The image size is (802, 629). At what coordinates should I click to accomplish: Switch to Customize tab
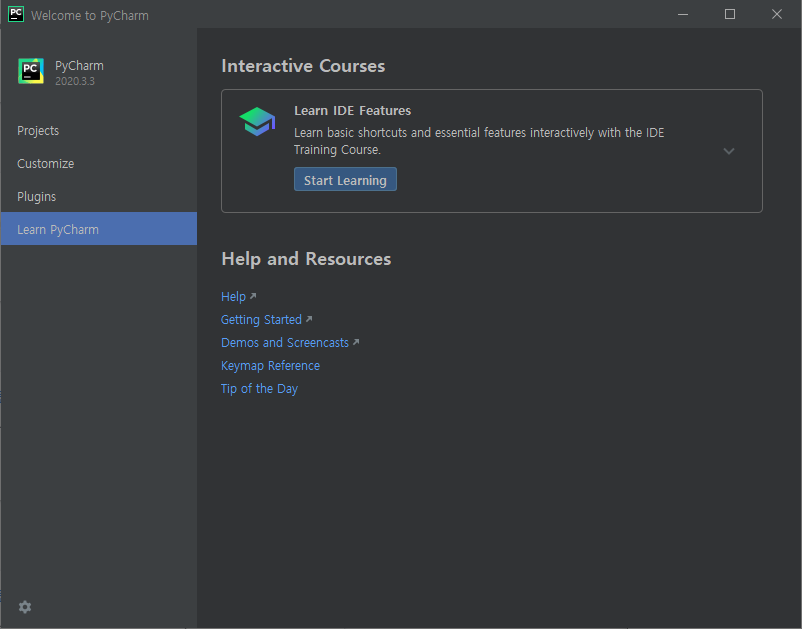pyautogui.click(x=99, y=164)
